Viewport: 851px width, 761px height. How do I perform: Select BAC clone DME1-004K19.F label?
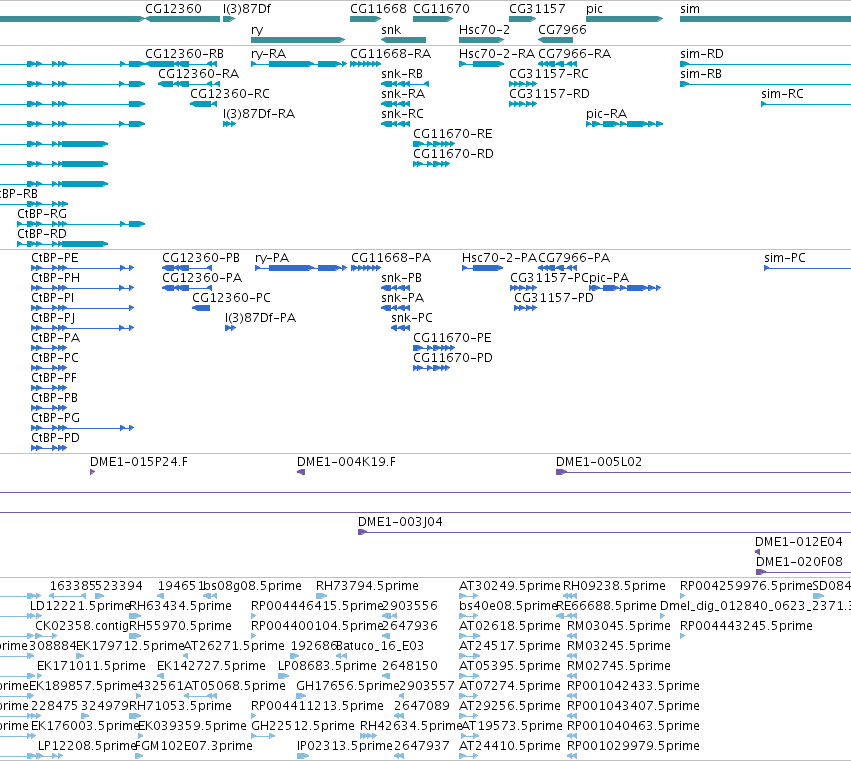[x=346, y=462]
